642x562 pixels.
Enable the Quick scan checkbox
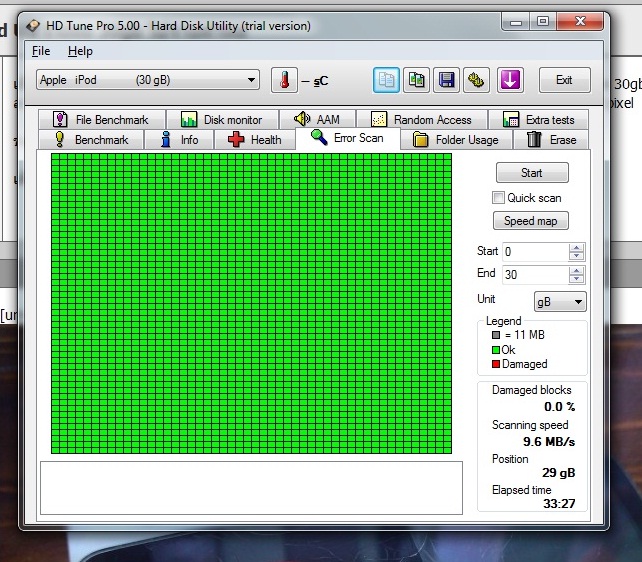point(499,198)
